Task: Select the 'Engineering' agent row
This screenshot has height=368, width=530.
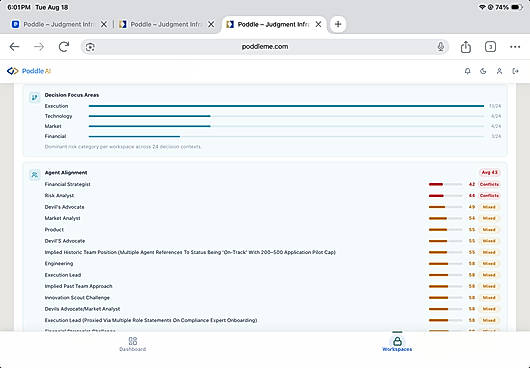Action: coord(272,264)
